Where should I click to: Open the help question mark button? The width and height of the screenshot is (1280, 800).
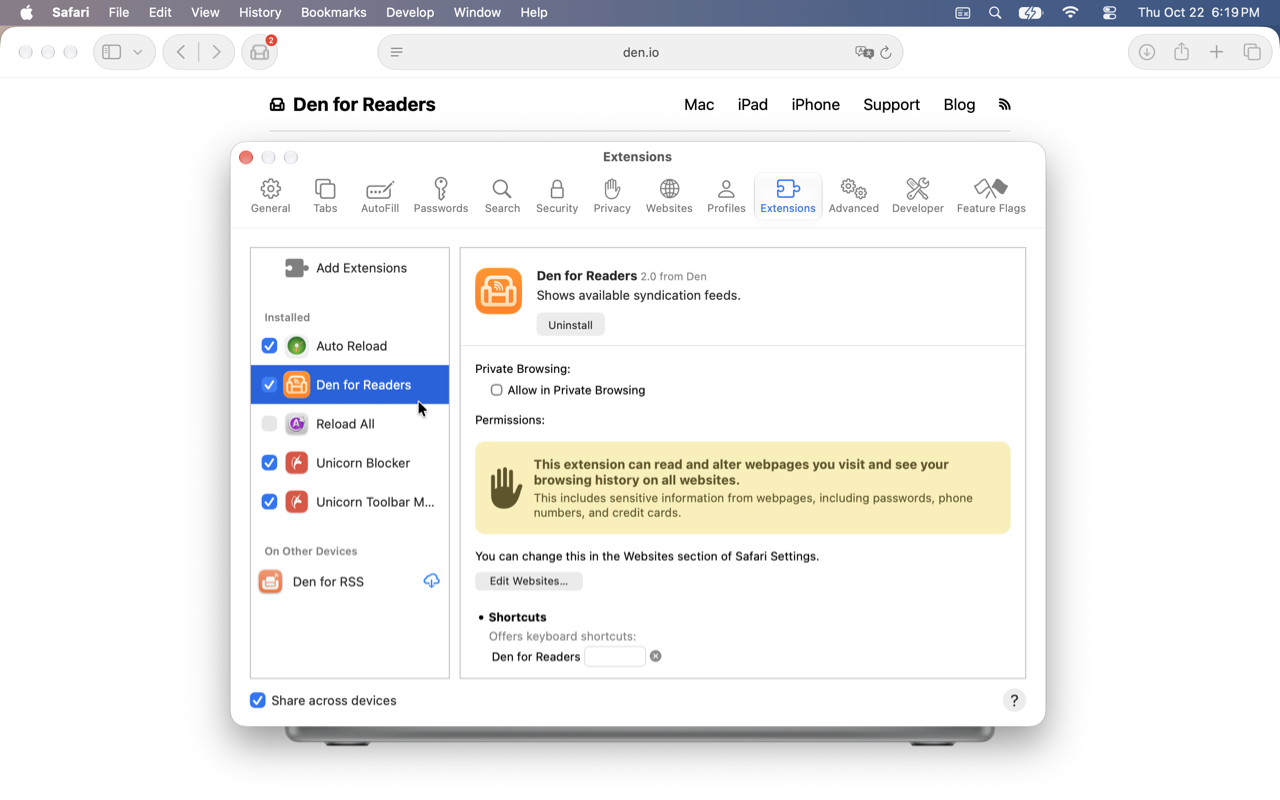pyautogui.click(x=1014, y=700)
